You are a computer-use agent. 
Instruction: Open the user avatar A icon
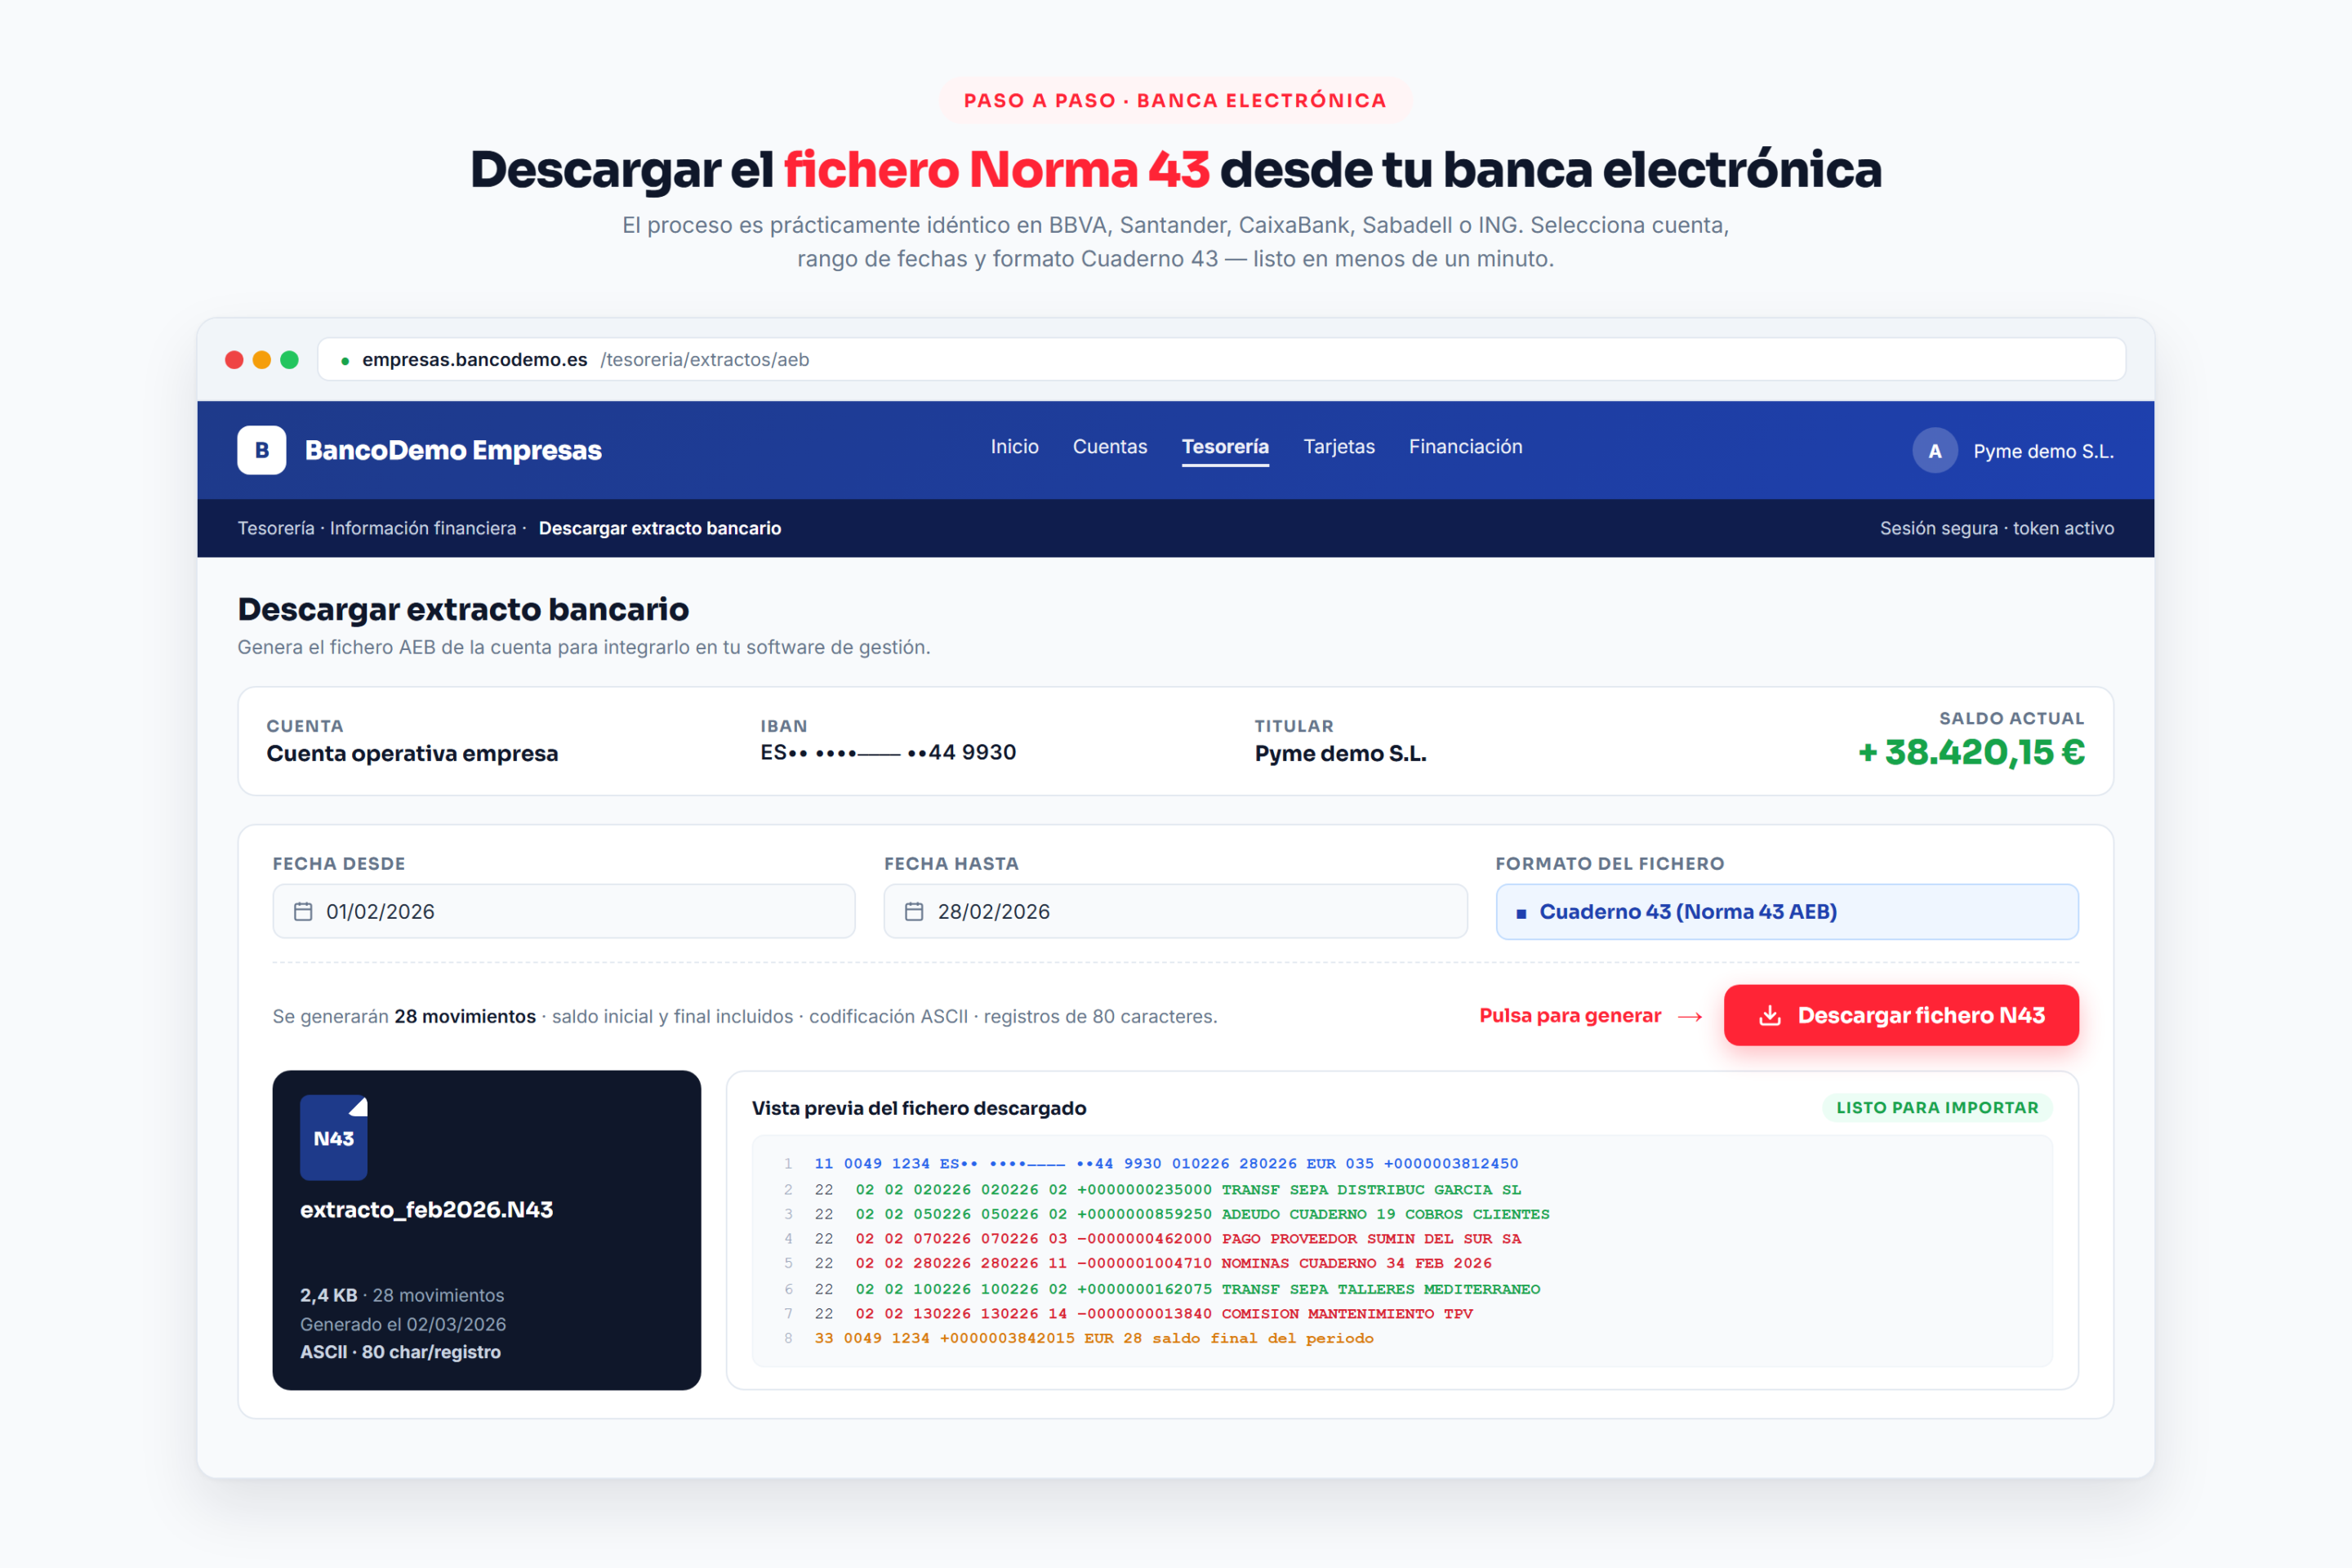[x=1935, y=451]
